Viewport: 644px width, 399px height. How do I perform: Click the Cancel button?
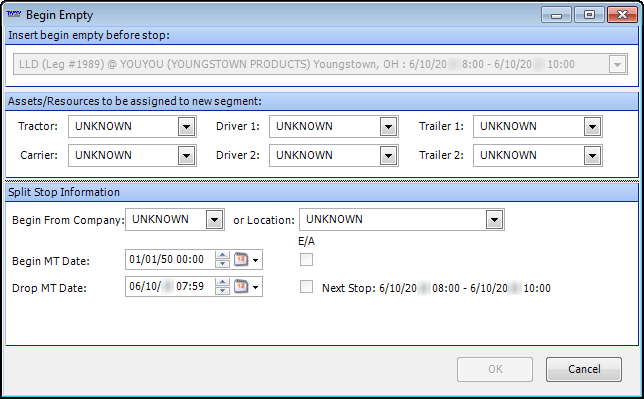(584, 369)
